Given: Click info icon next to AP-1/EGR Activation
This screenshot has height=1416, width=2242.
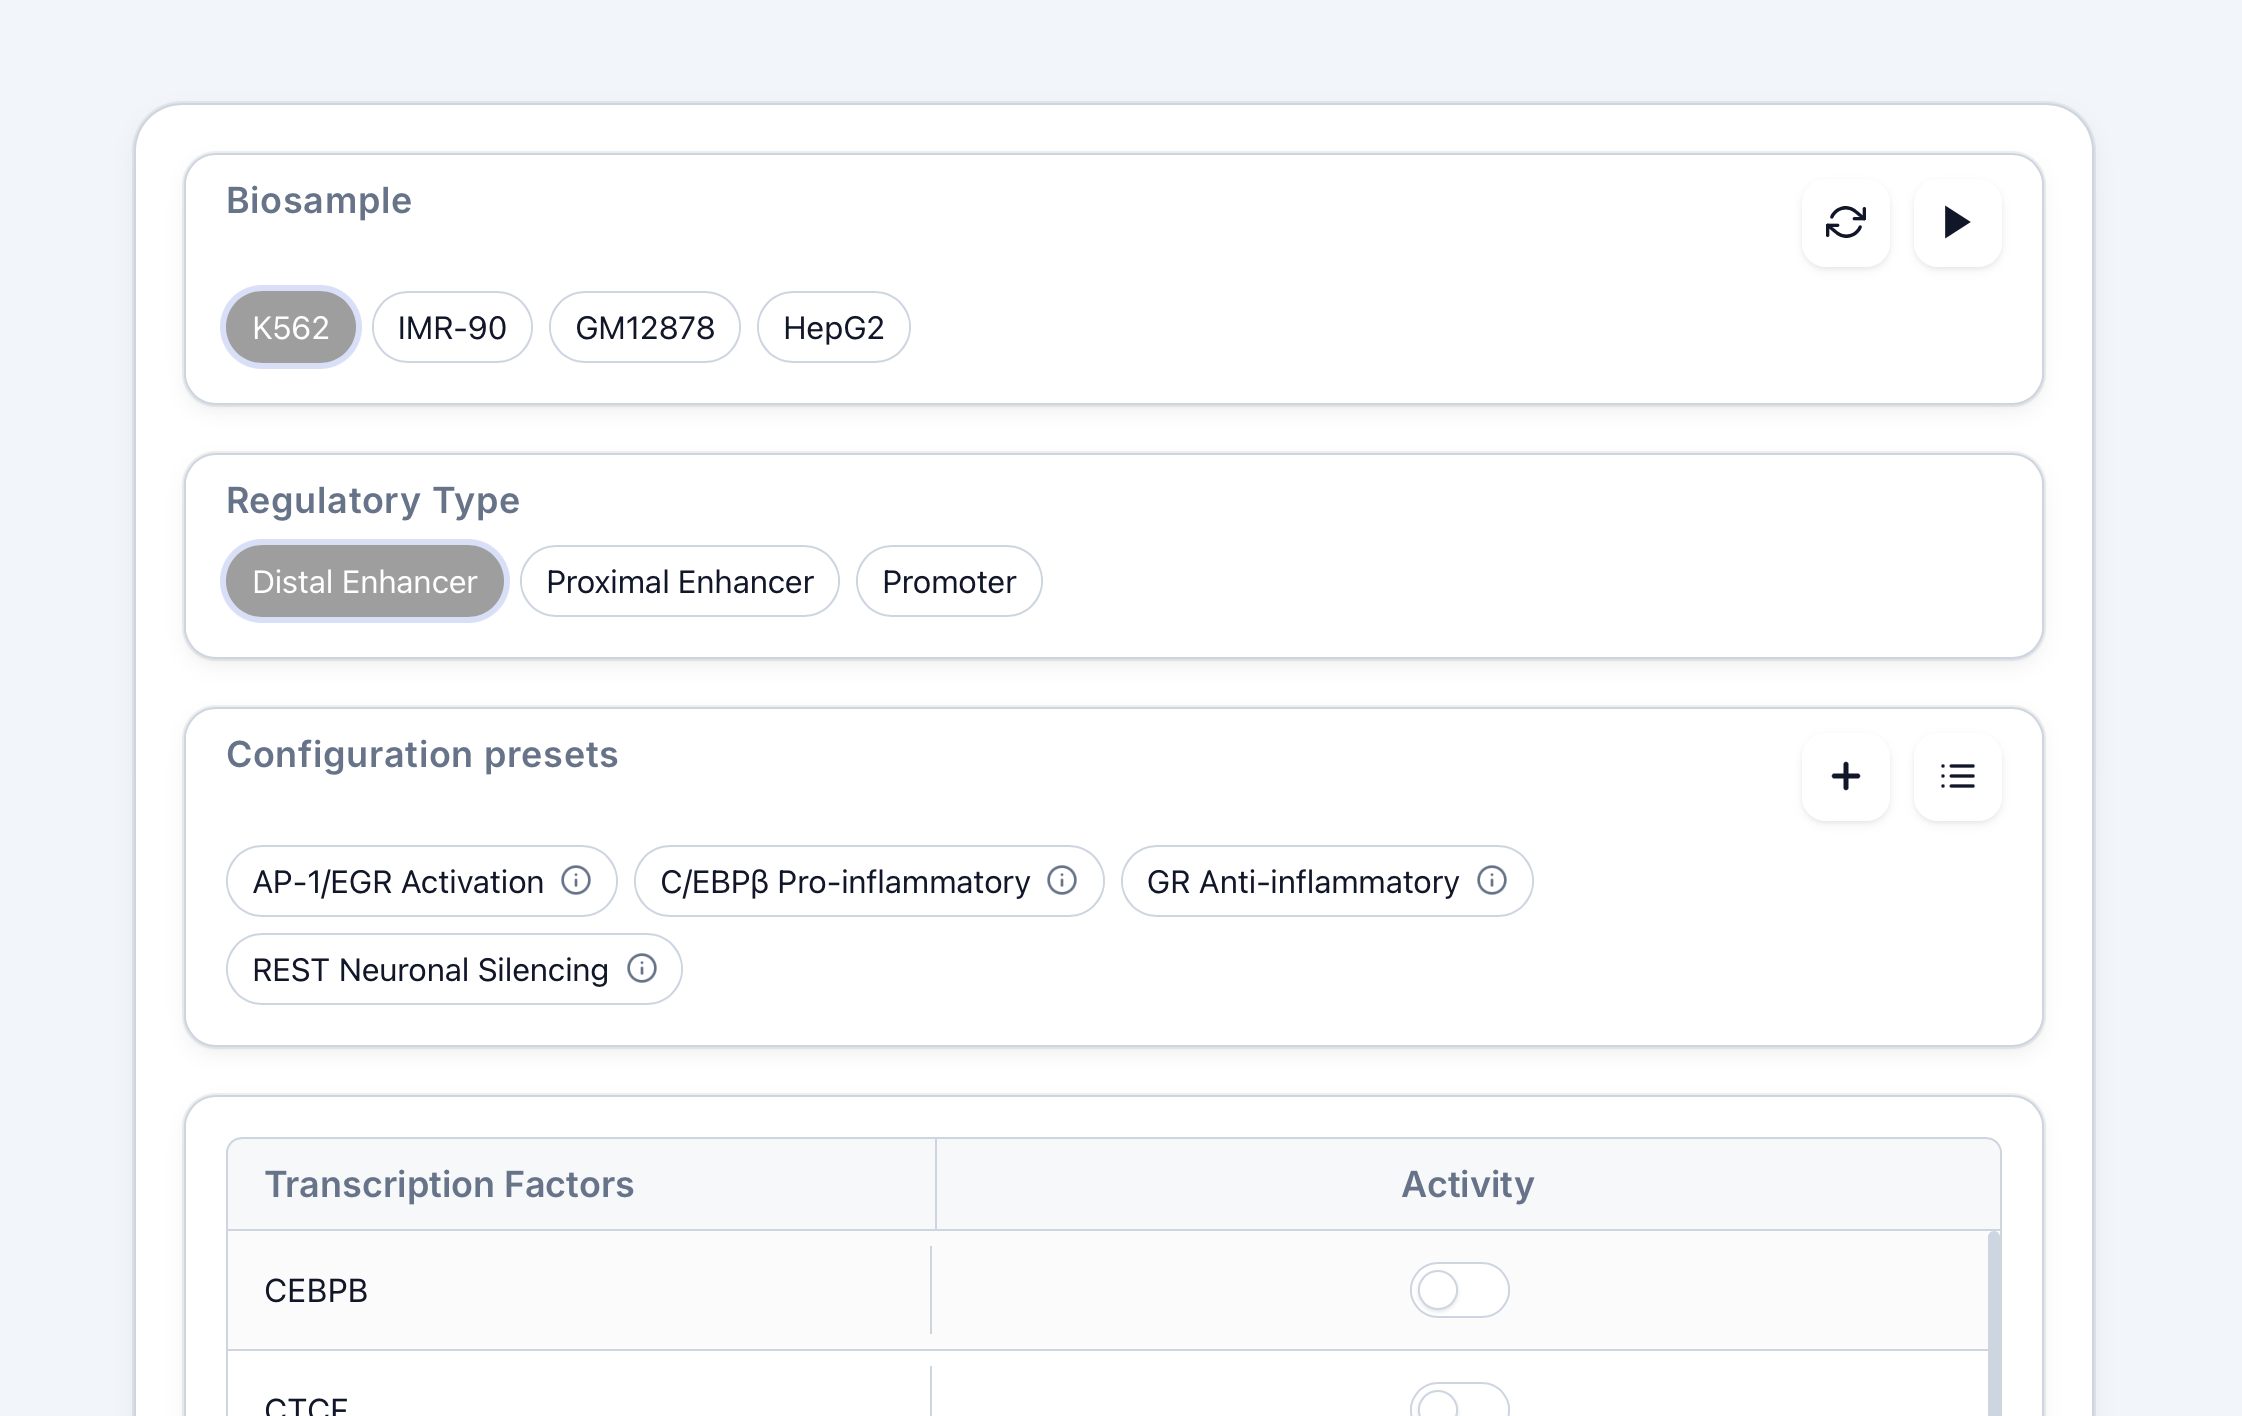Looking at the screenshot, I should (576, 881).
